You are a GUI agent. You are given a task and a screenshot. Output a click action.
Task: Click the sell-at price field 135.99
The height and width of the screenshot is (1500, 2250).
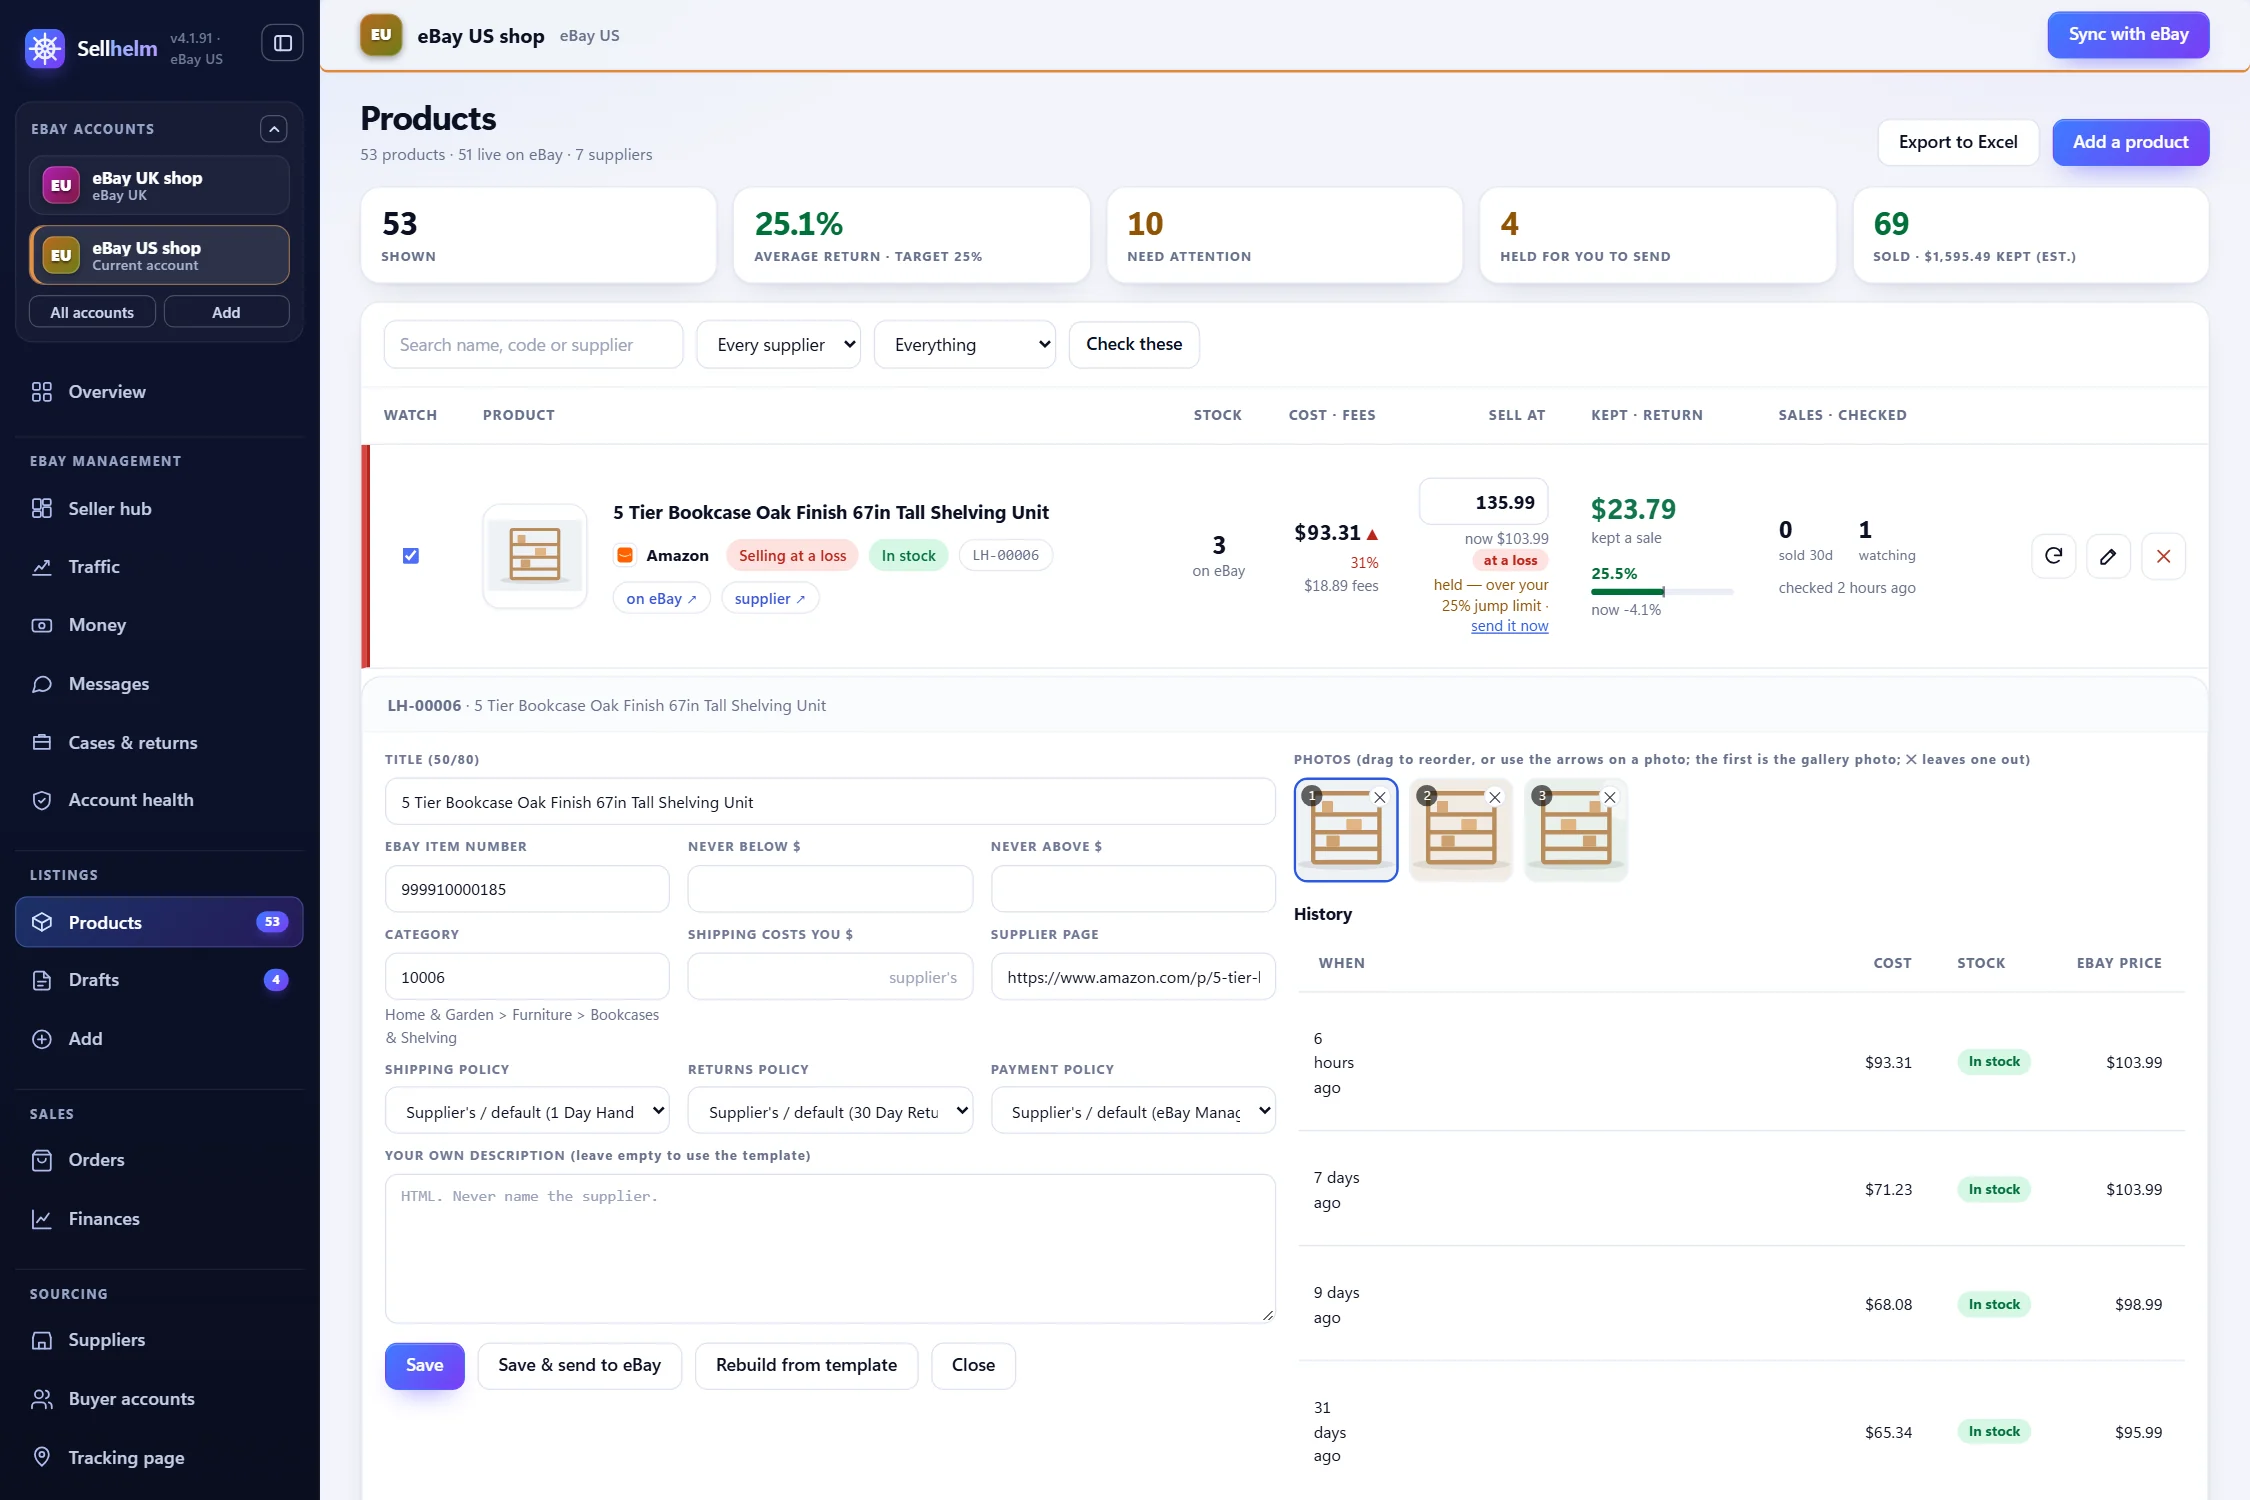point(1483,502)
